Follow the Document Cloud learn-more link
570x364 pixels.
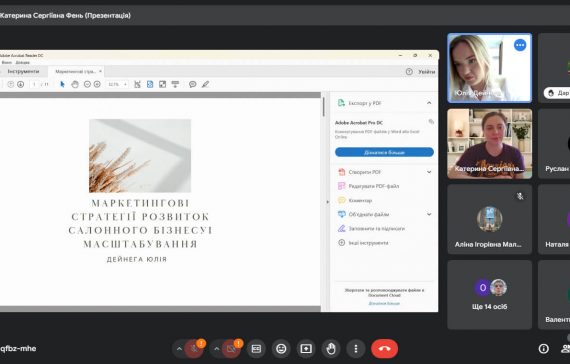pos(384,303)
